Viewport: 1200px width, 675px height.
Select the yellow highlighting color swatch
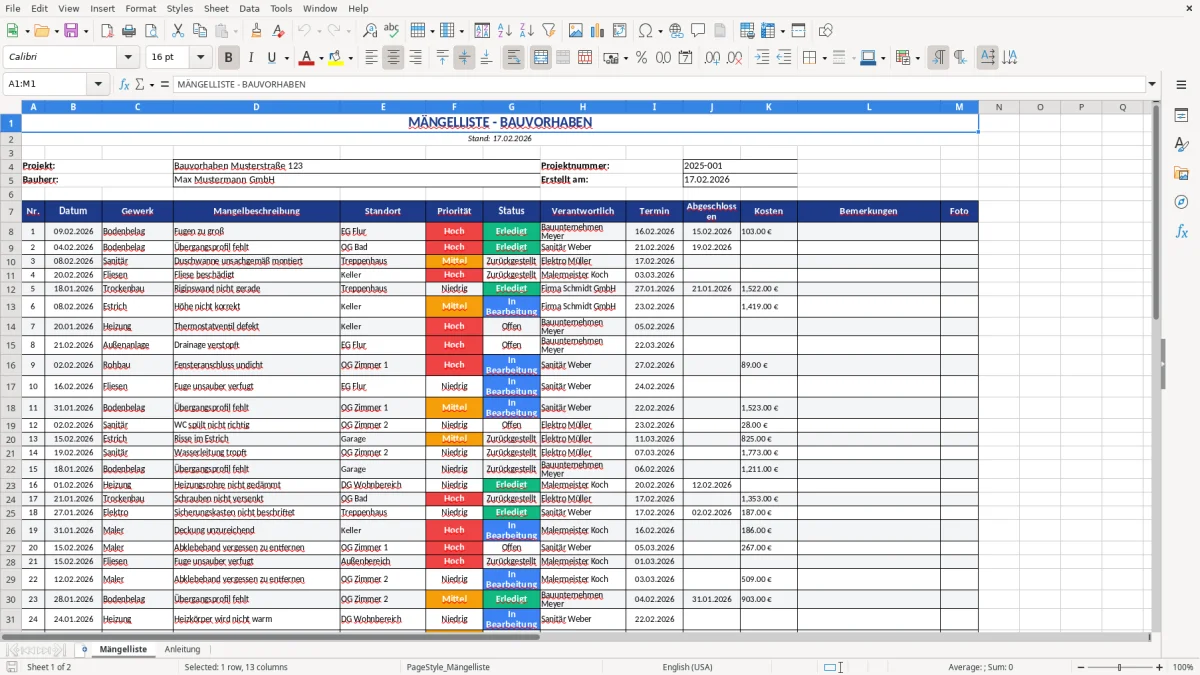(336, 57)
